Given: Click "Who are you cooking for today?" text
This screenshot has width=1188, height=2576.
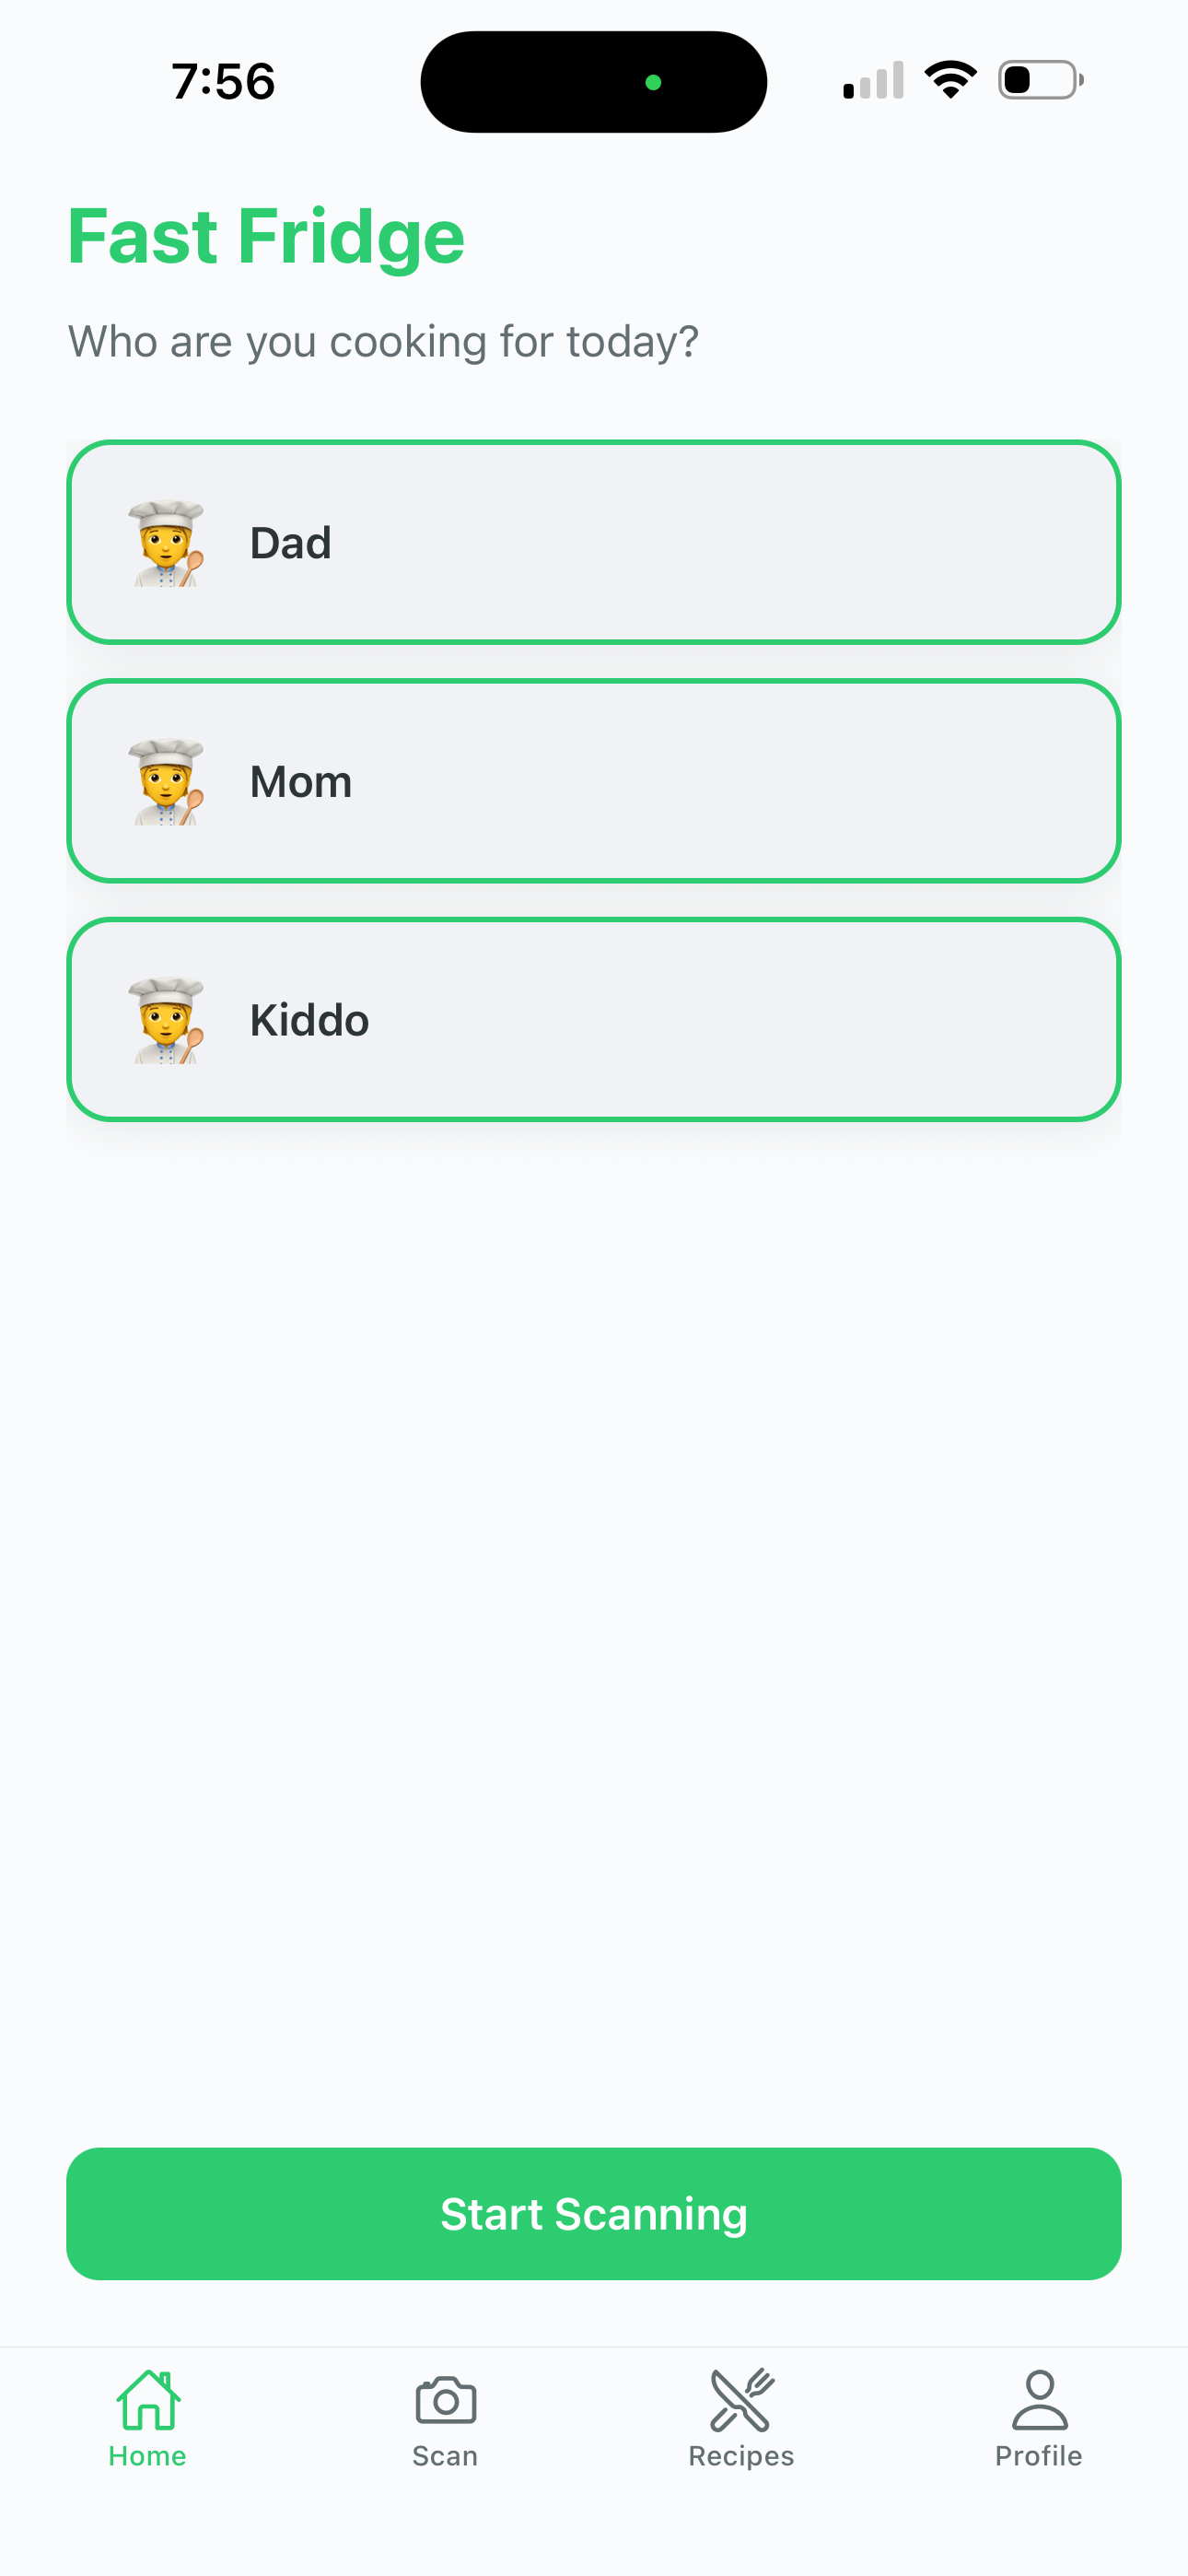Looking at the screenshot, I should (383, 342).
